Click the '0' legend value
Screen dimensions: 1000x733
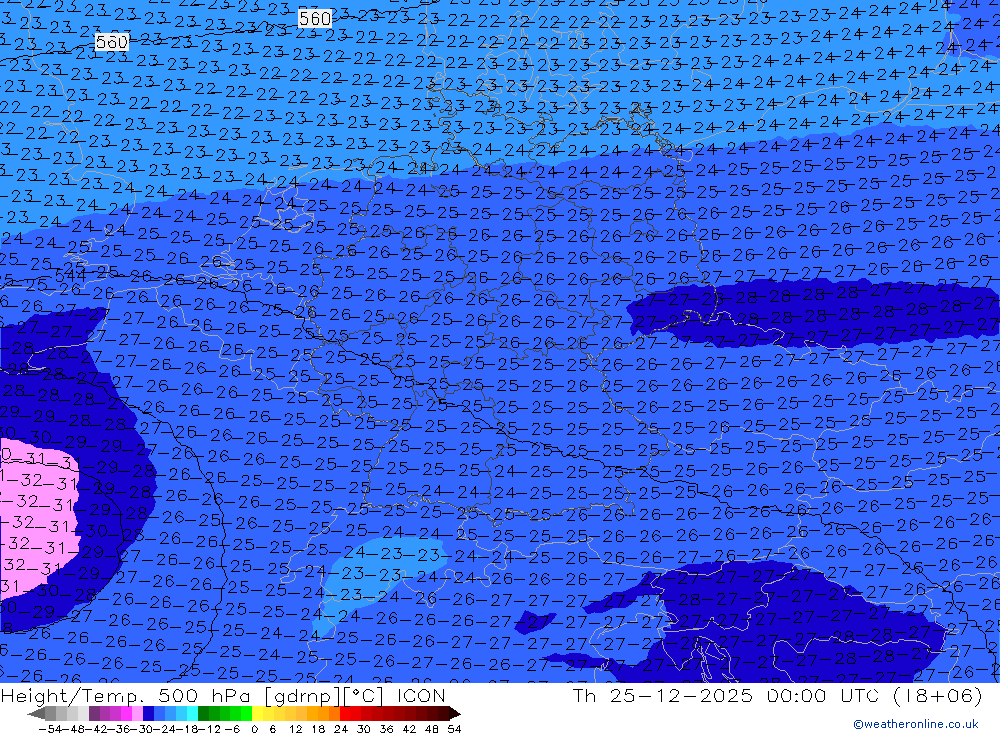pos(254,729)
